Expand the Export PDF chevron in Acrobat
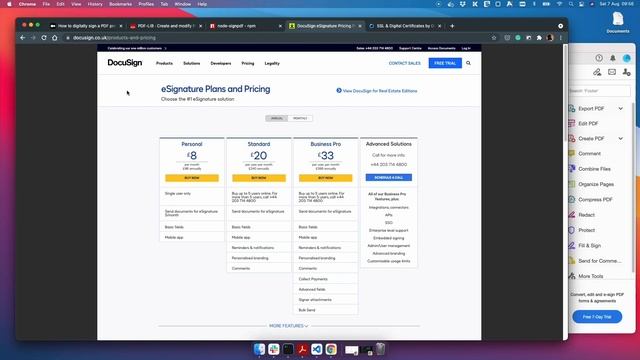Image resolution: width=640 pixels, height=360 pixels. (620, 109)
